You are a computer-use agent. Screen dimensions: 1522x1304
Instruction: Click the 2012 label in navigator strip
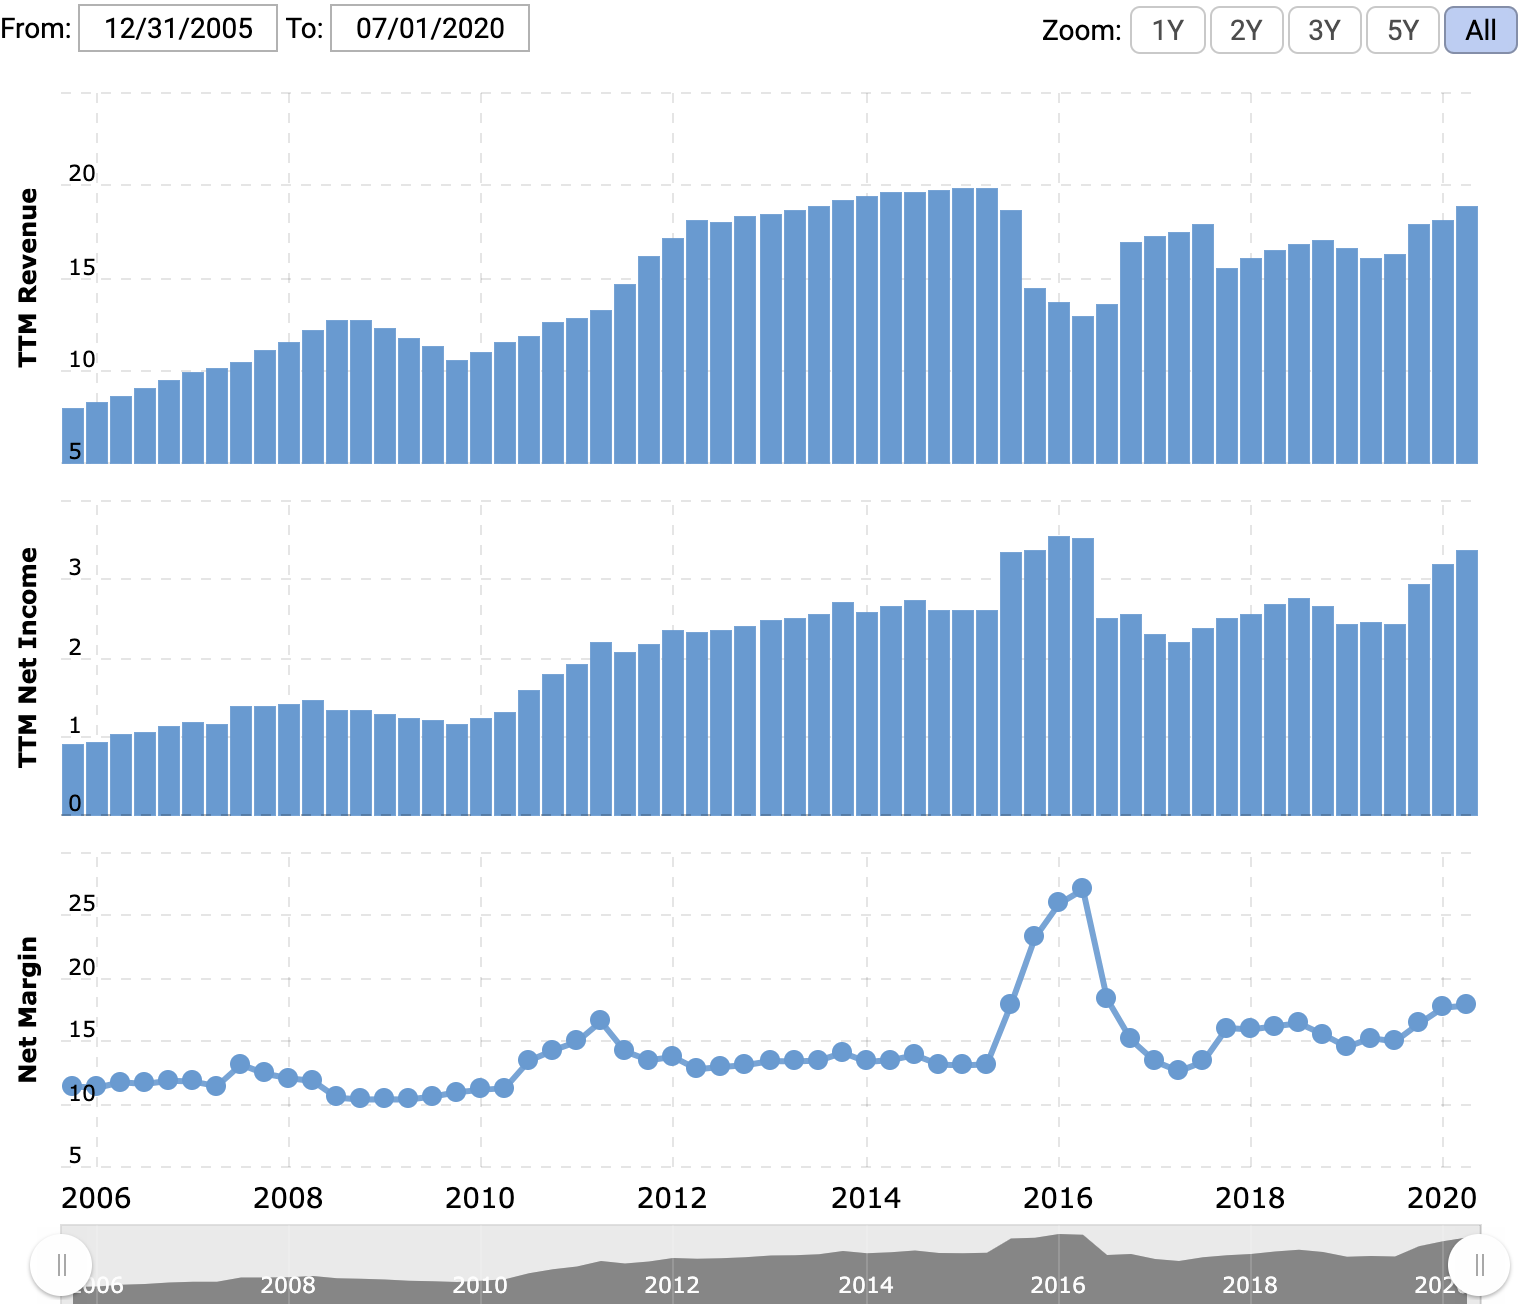point(672,1285)
